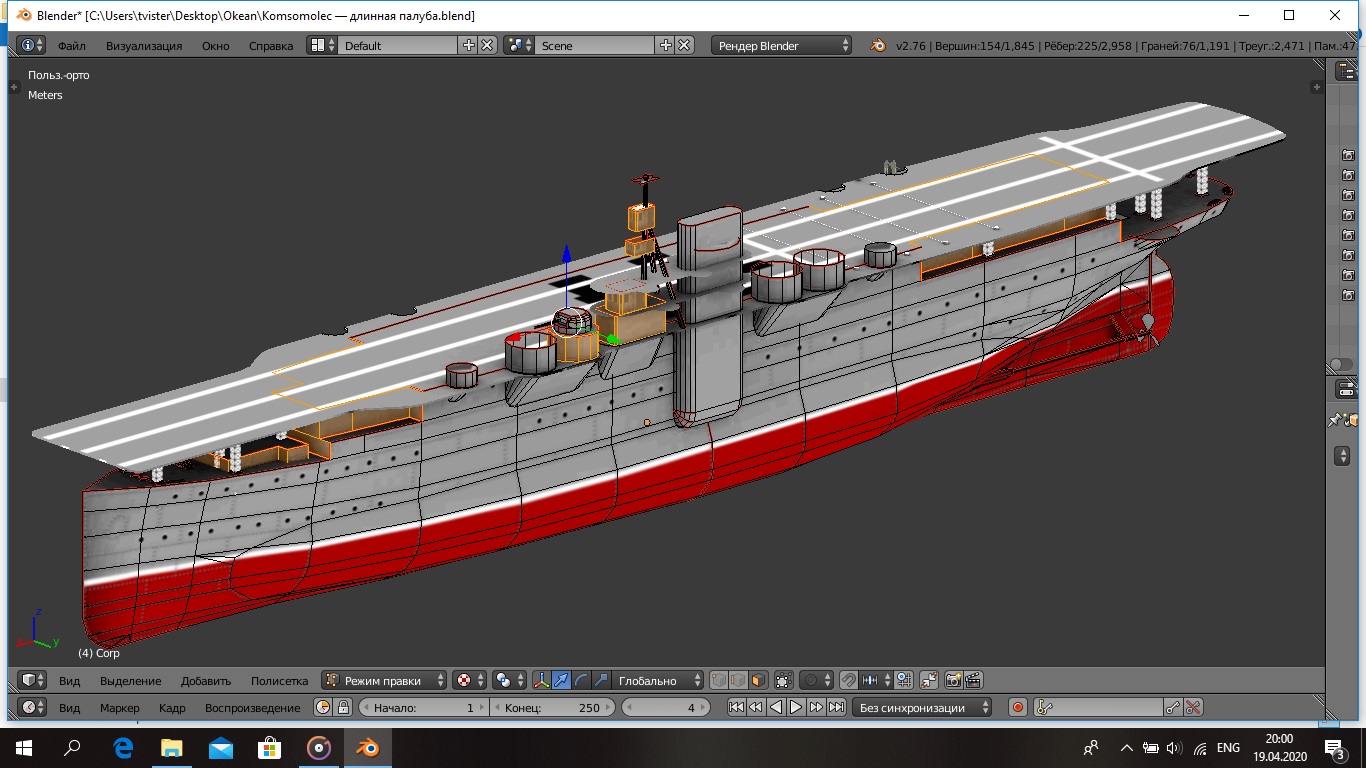The image size is (1366, 768).
Task: Click the snap magnet icon
Action: click(848, 680)
